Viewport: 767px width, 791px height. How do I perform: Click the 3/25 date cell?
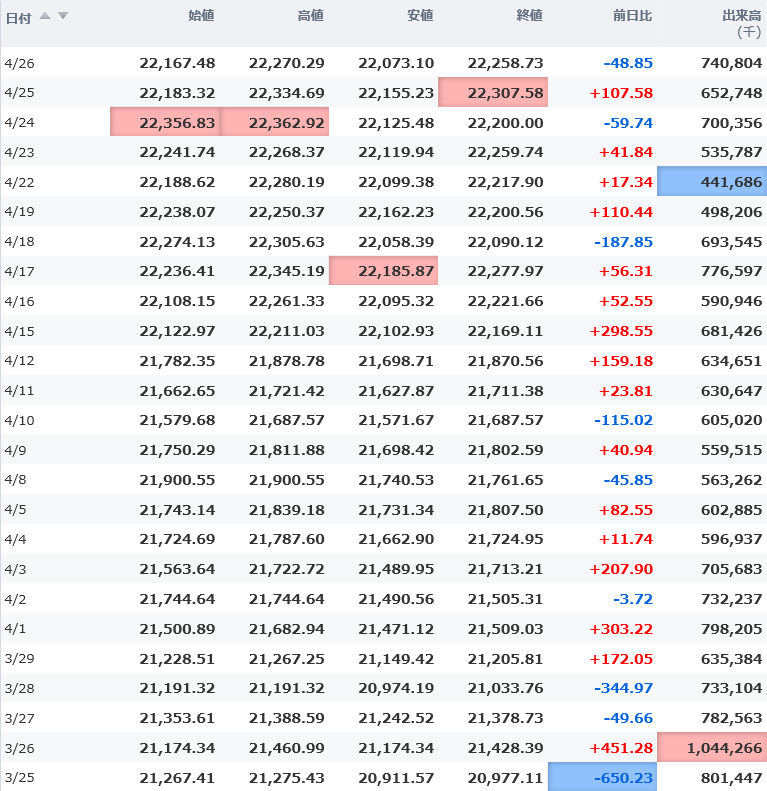19,778
